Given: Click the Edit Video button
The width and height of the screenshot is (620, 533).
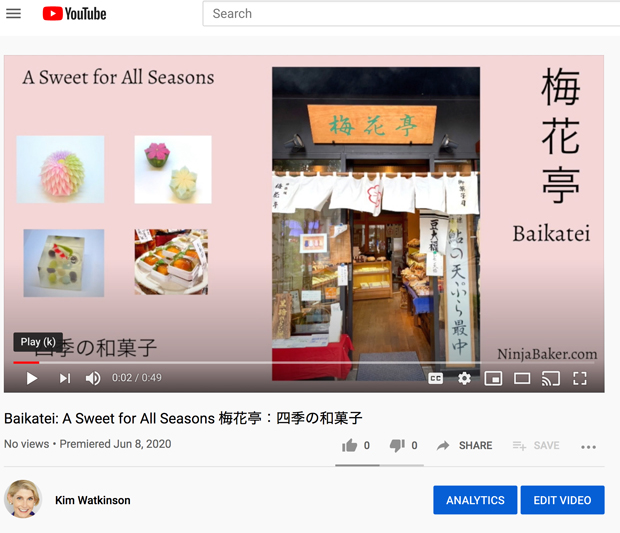Looking at the screenshot, I should pyautogui.click(x=562, y=500).
